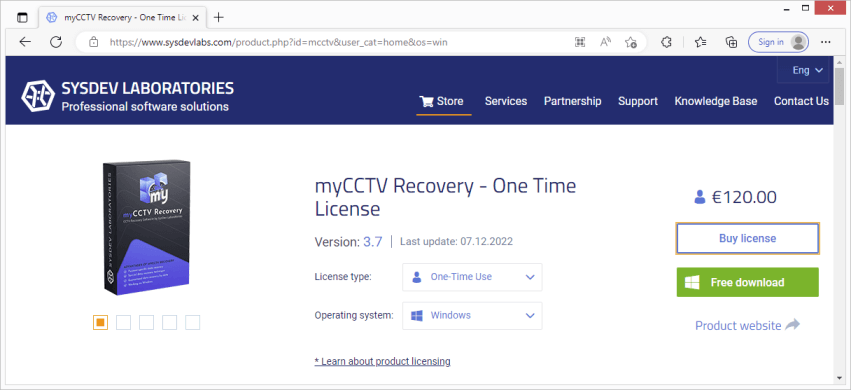Go to the Support menu item
The width and height of the screenshot is (851, 390).
pyautogui.click(x=638, y=101)
